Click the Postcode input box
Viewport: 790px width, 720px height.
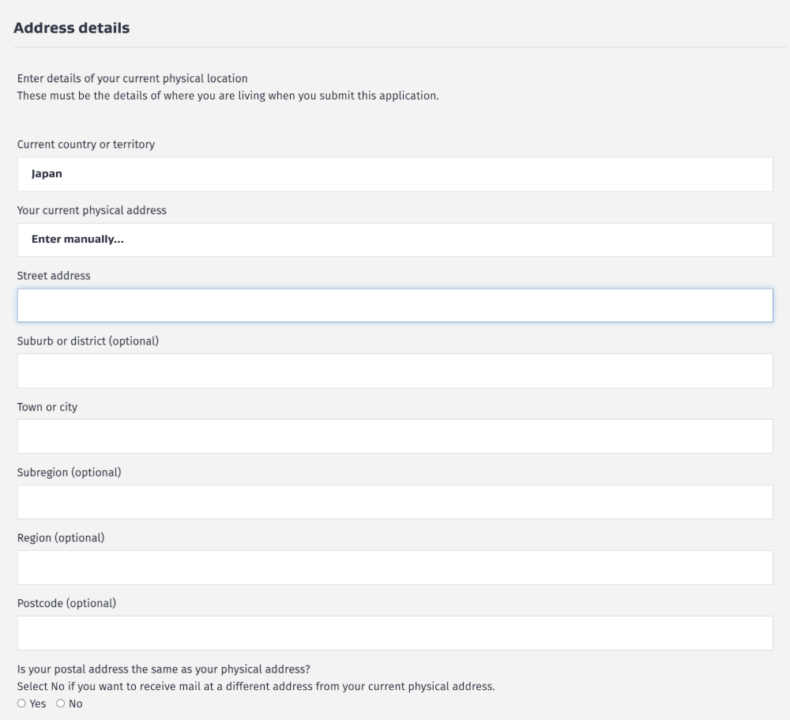coord(395,633)
